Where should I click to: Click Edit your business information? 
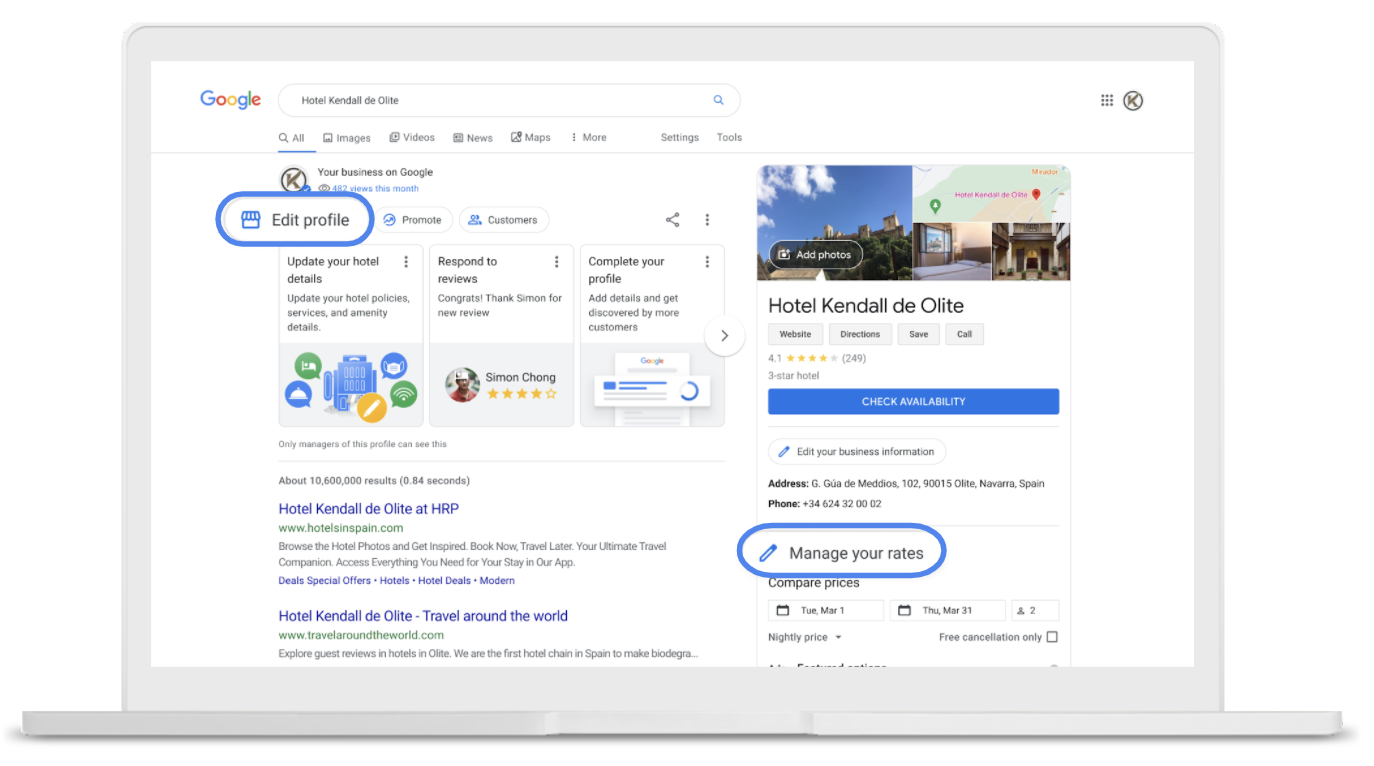click(857, 452)
